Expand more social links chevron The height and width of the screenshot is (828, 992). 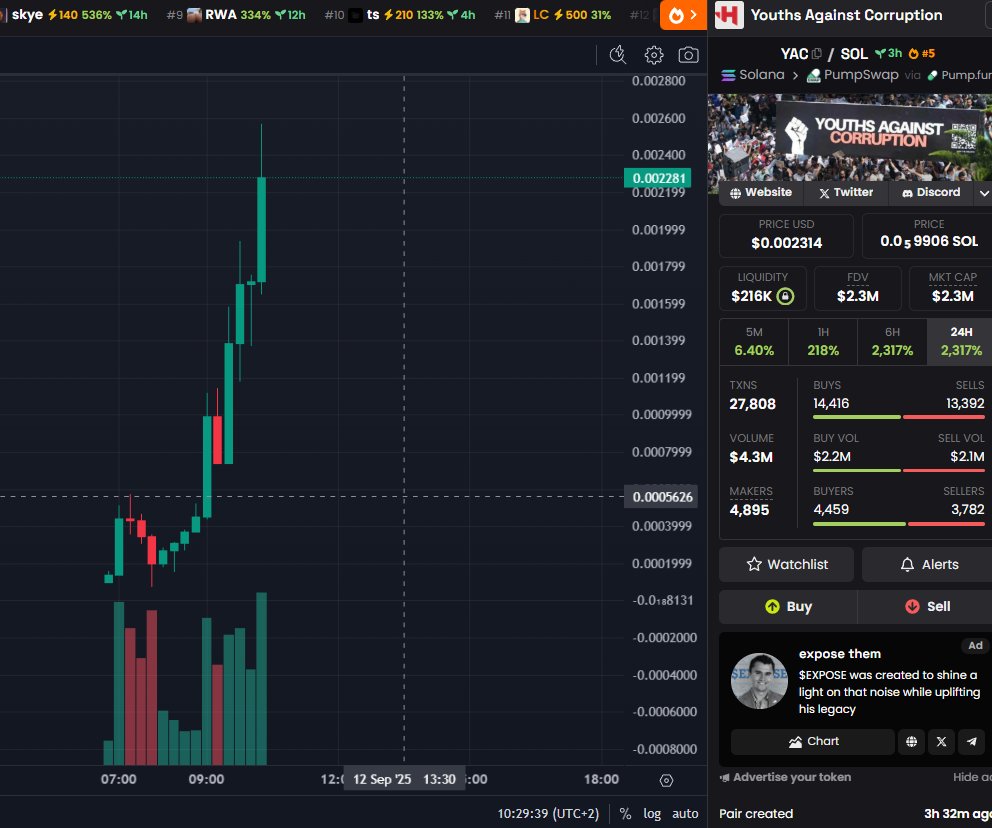click(x=984, y=193)
